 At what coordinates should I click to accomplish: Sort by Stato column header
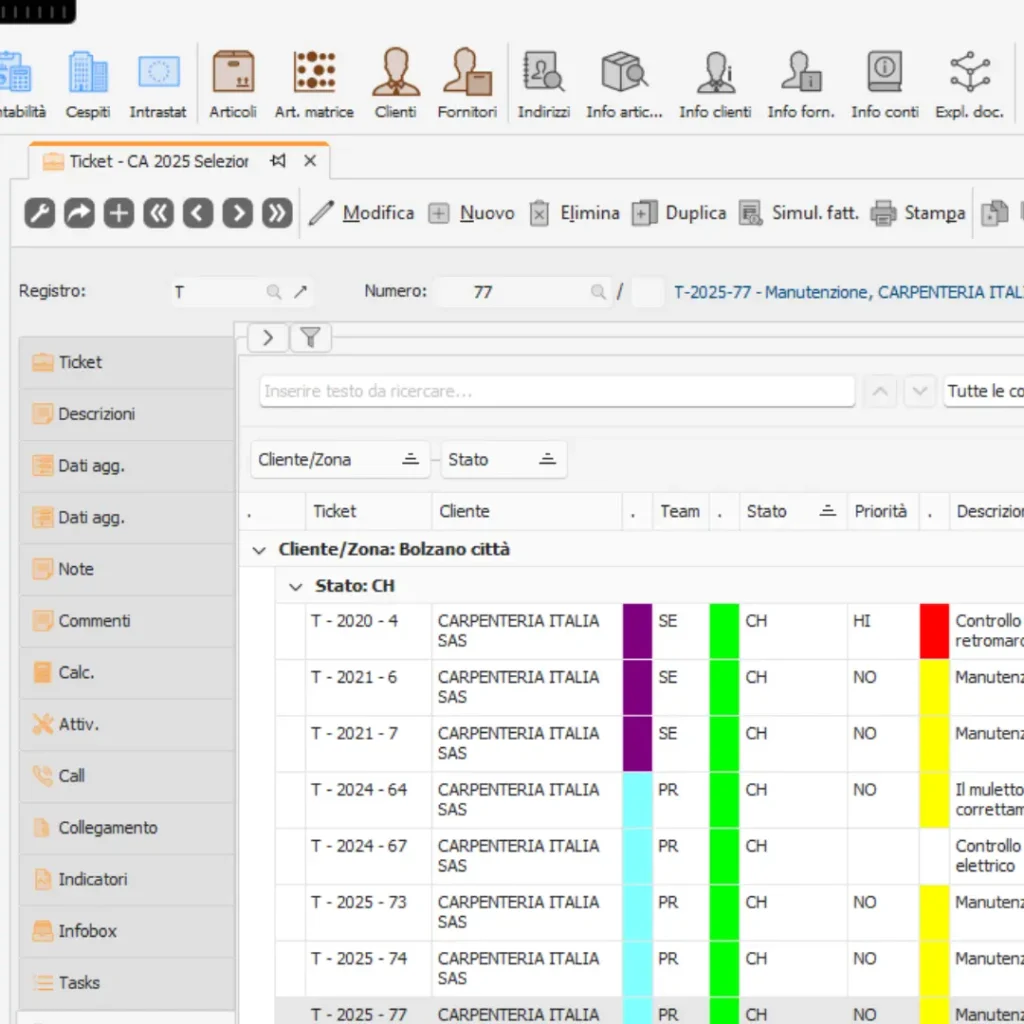pyautogui.click(x=792, y=511)
